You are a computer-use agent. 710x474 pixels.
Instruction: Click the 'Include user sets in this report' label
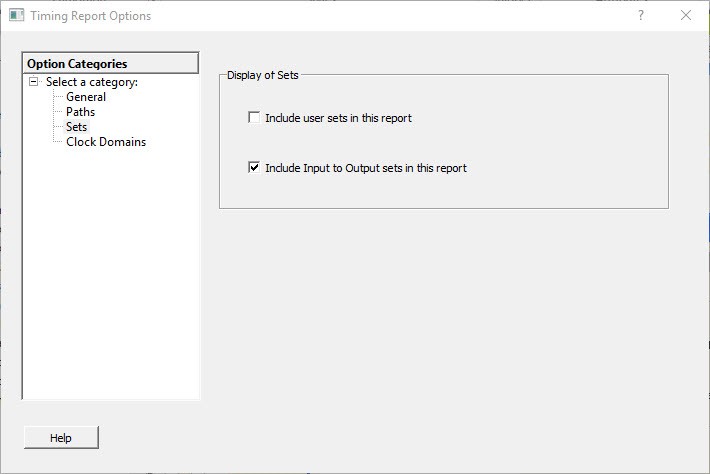click(338, 118)
